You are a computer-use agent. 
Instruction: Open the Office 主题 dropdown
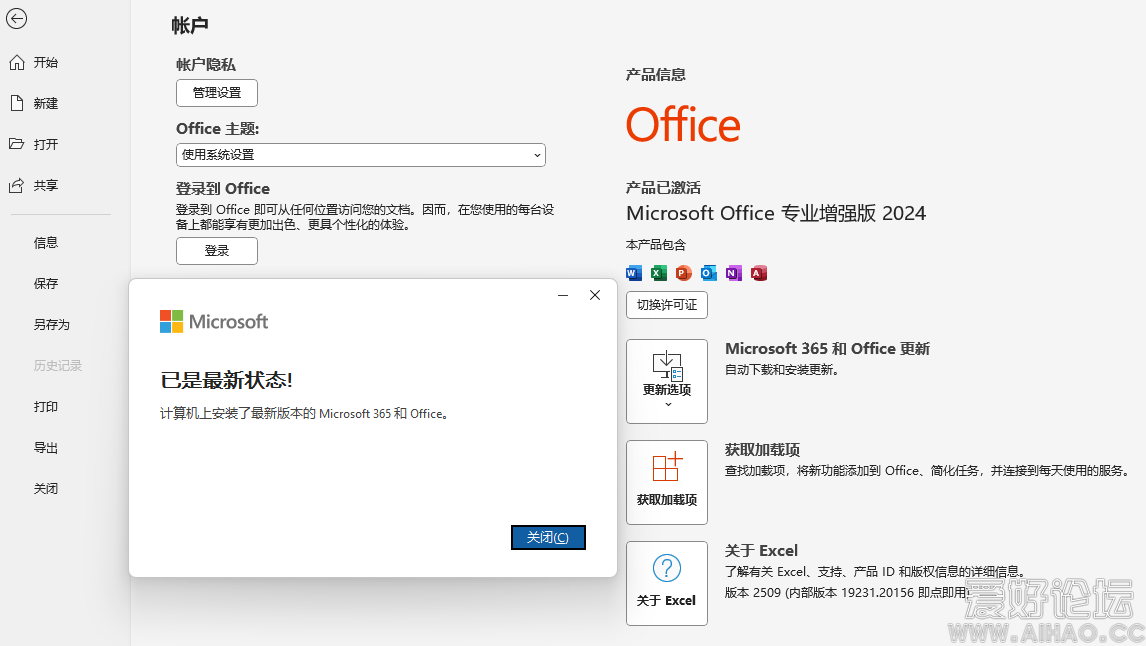point(360,155)
